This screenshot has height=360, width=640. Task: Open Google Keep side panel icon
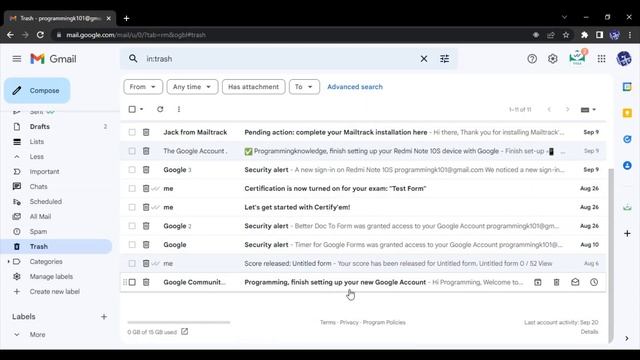[627, 113]
